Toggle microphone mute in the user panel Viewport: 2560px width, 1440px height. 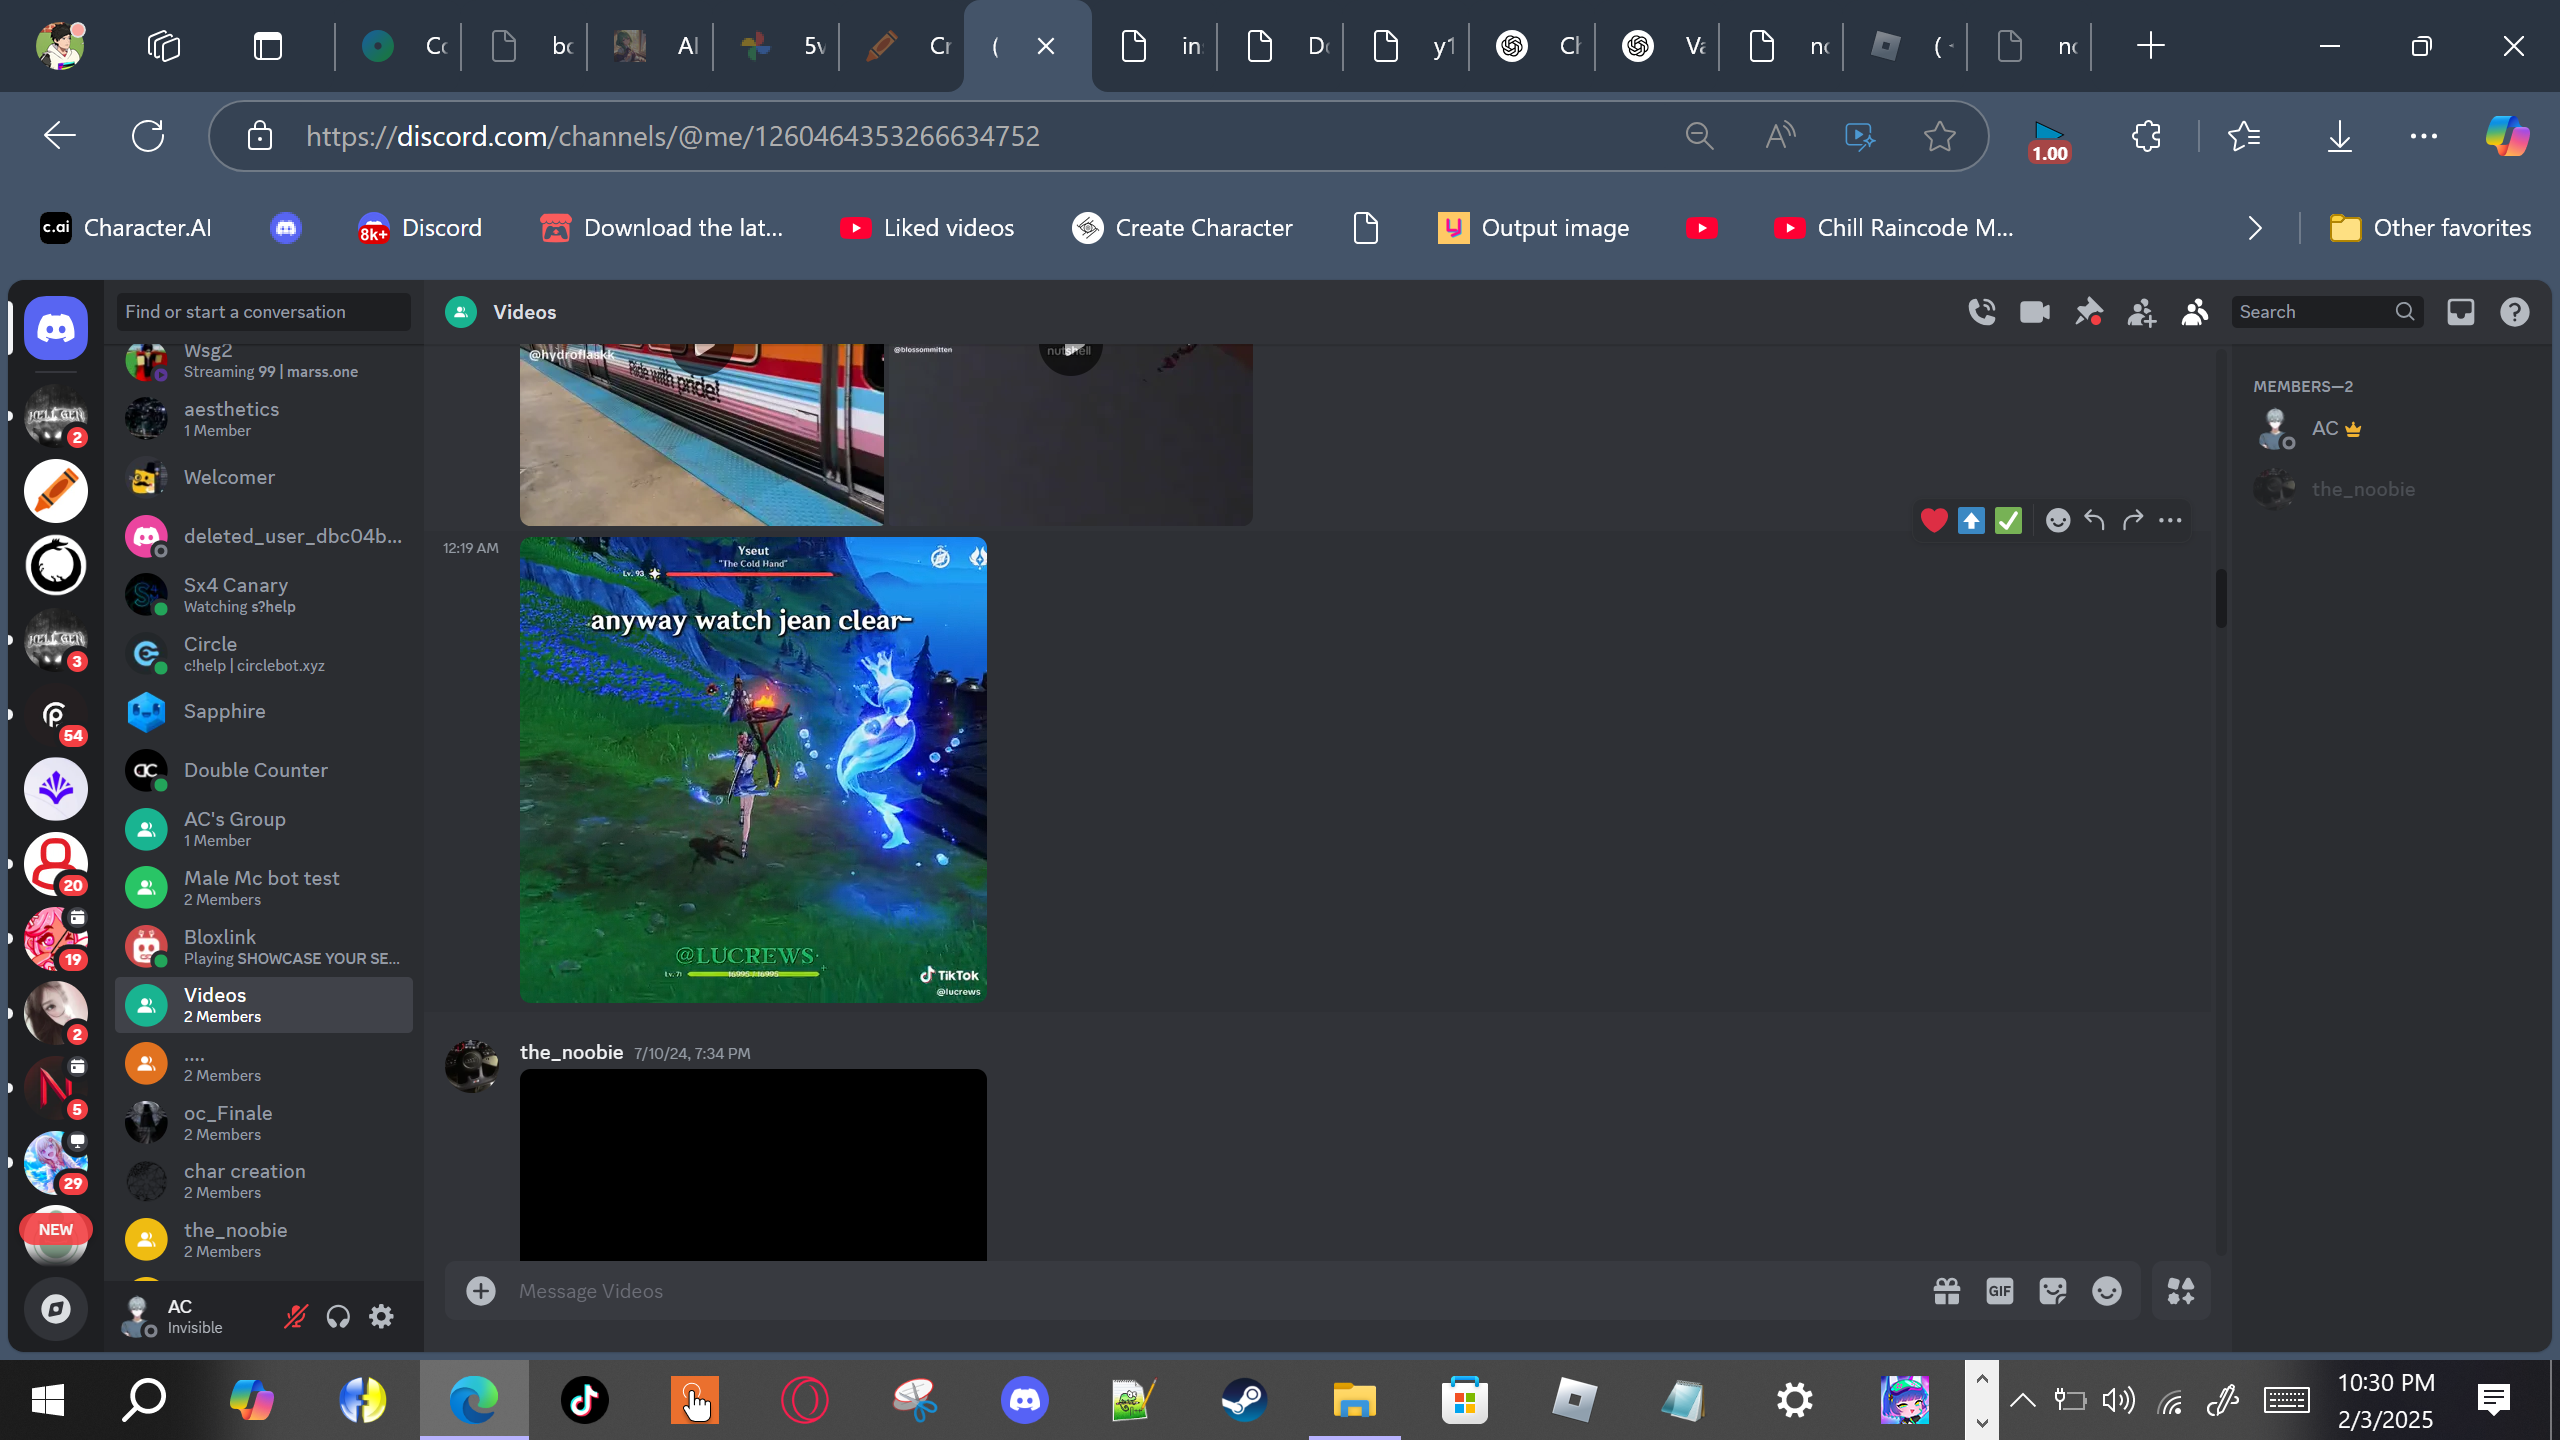(x=295, y=1316)
